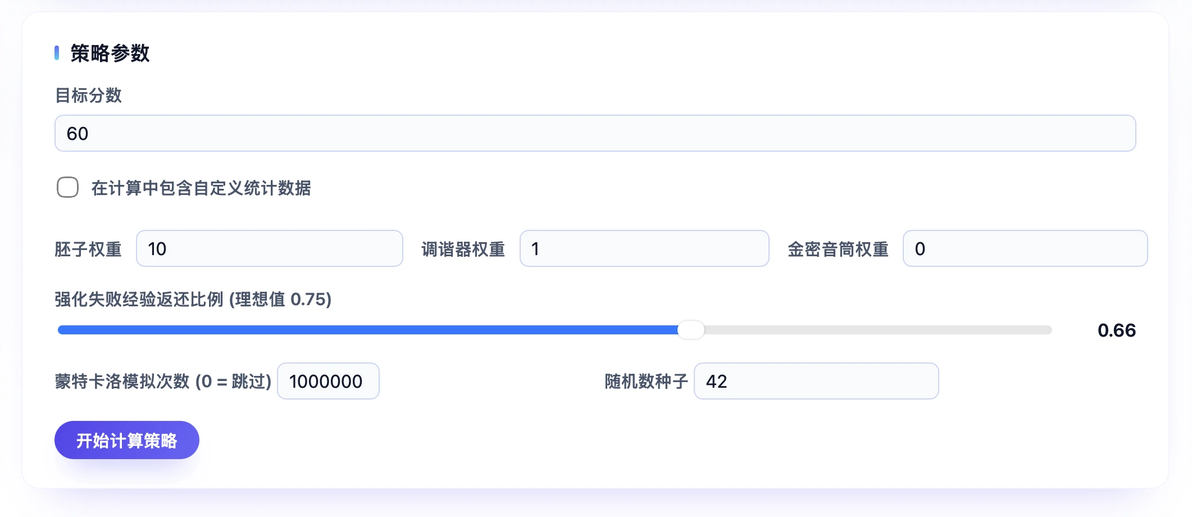This screenshot has width=1192, height=517.
Task: Click the 目标分数 input showing 60
Action: [595, 134]
